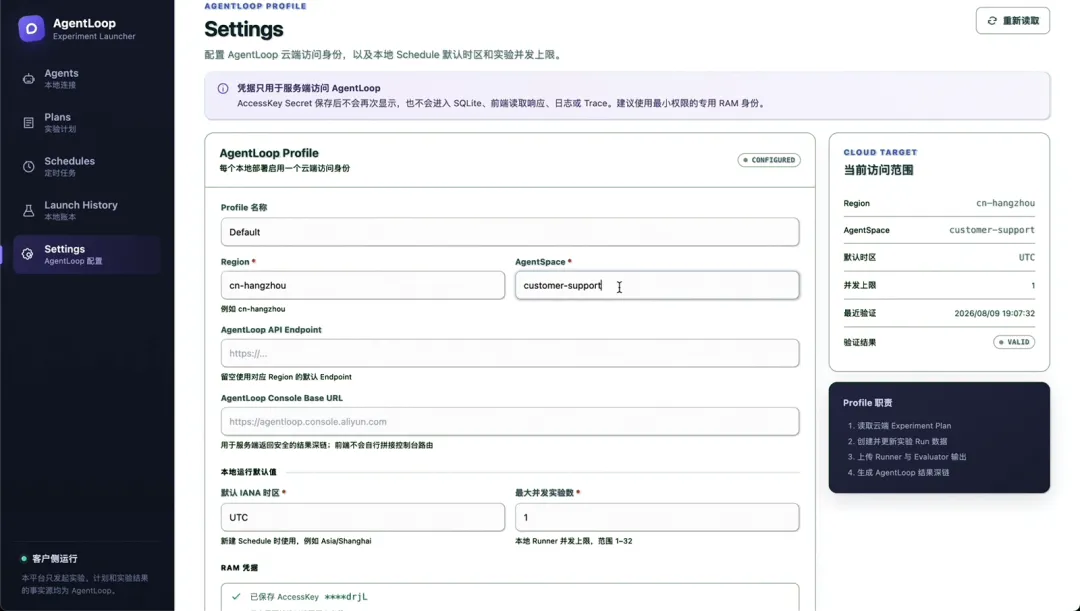Click the 读取云端 Experiment Plan list item
Viewport: 1080px width, 611px height.
pyautogui.click(x=899, y=426)
